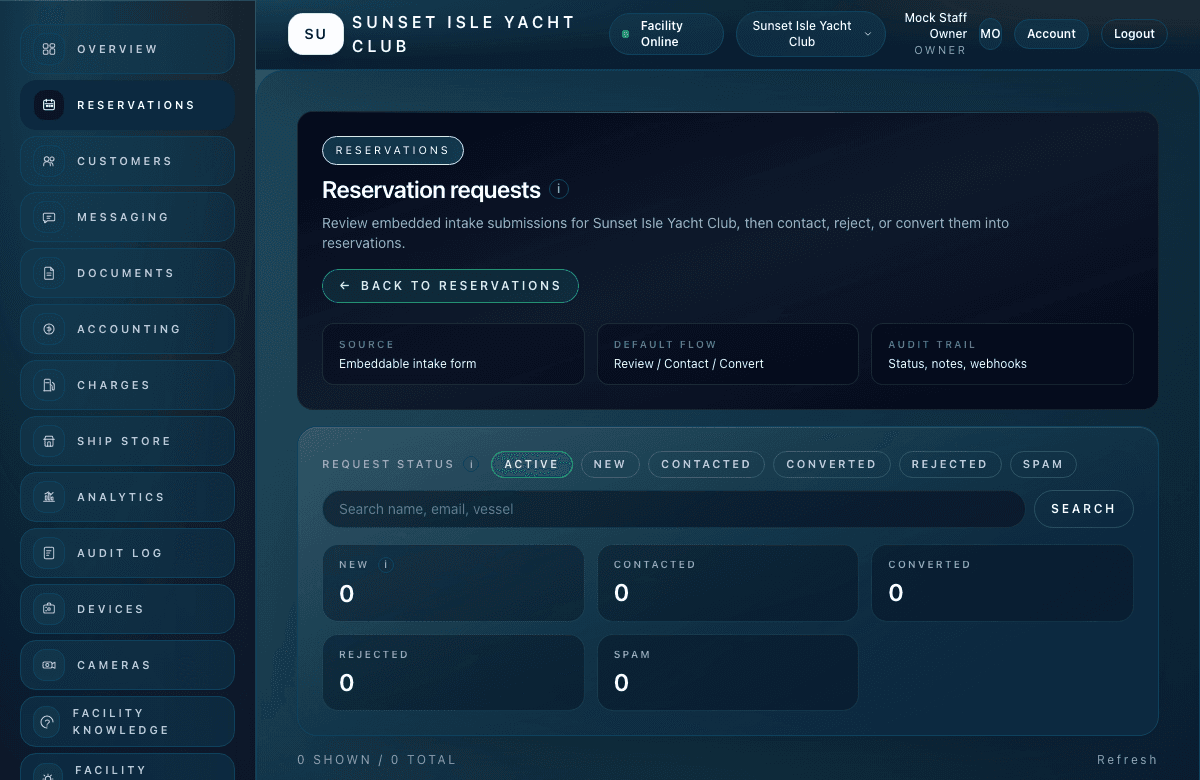The image size is (1200, 780).
Task: Open the Customers section
Action: (127, 161)
